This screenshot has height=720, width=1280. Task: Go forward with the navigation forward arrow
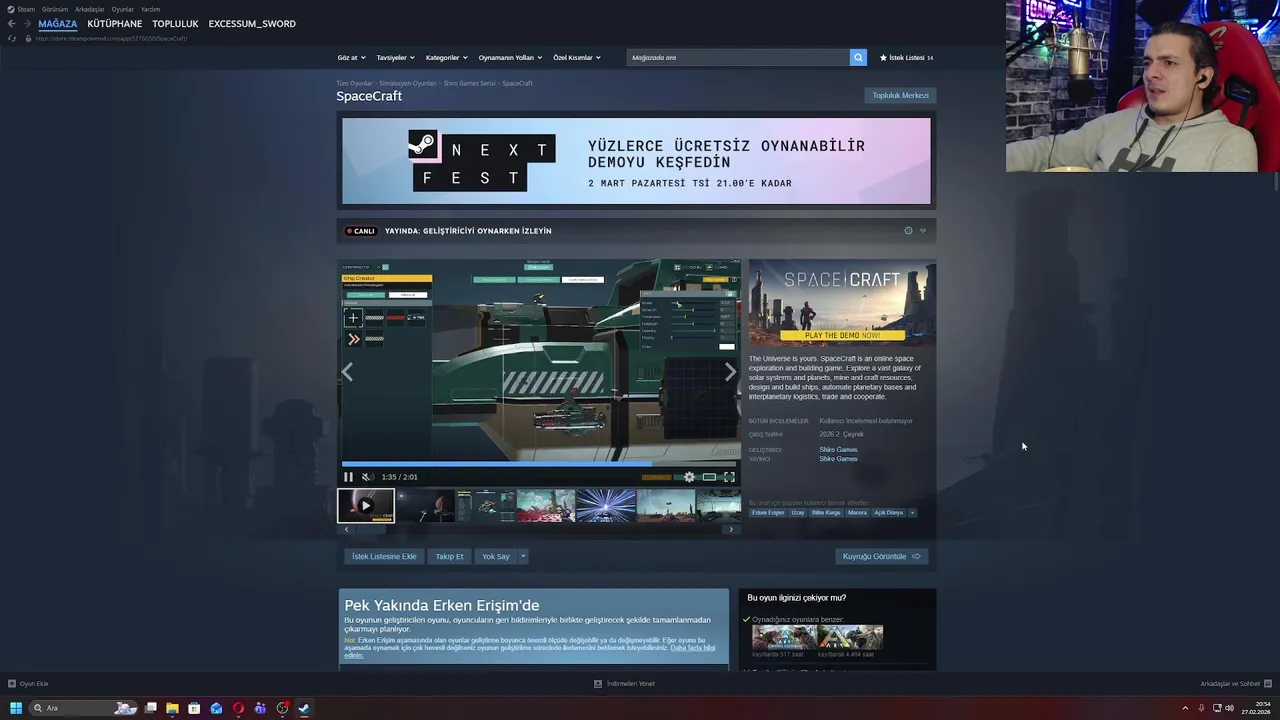point(26,23)
